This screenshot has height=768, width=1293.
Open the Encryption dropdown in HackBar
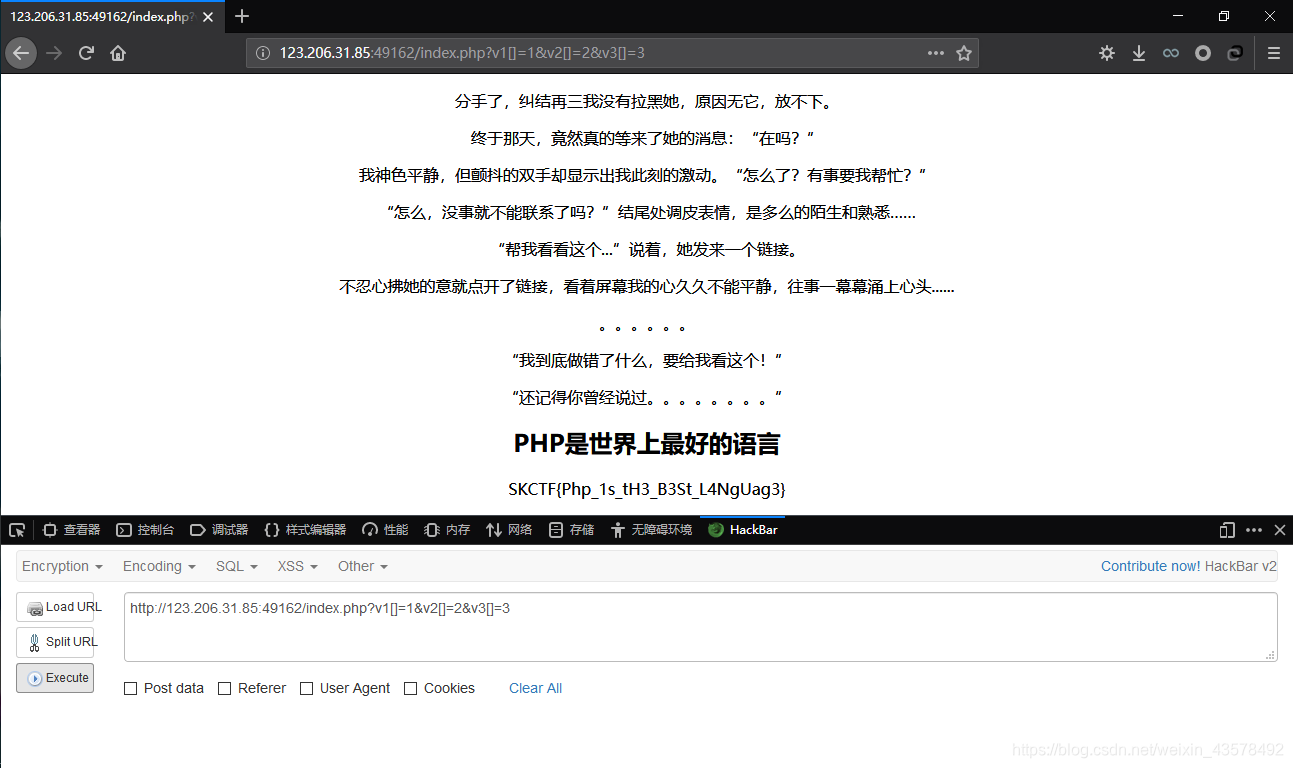point(62,566)
